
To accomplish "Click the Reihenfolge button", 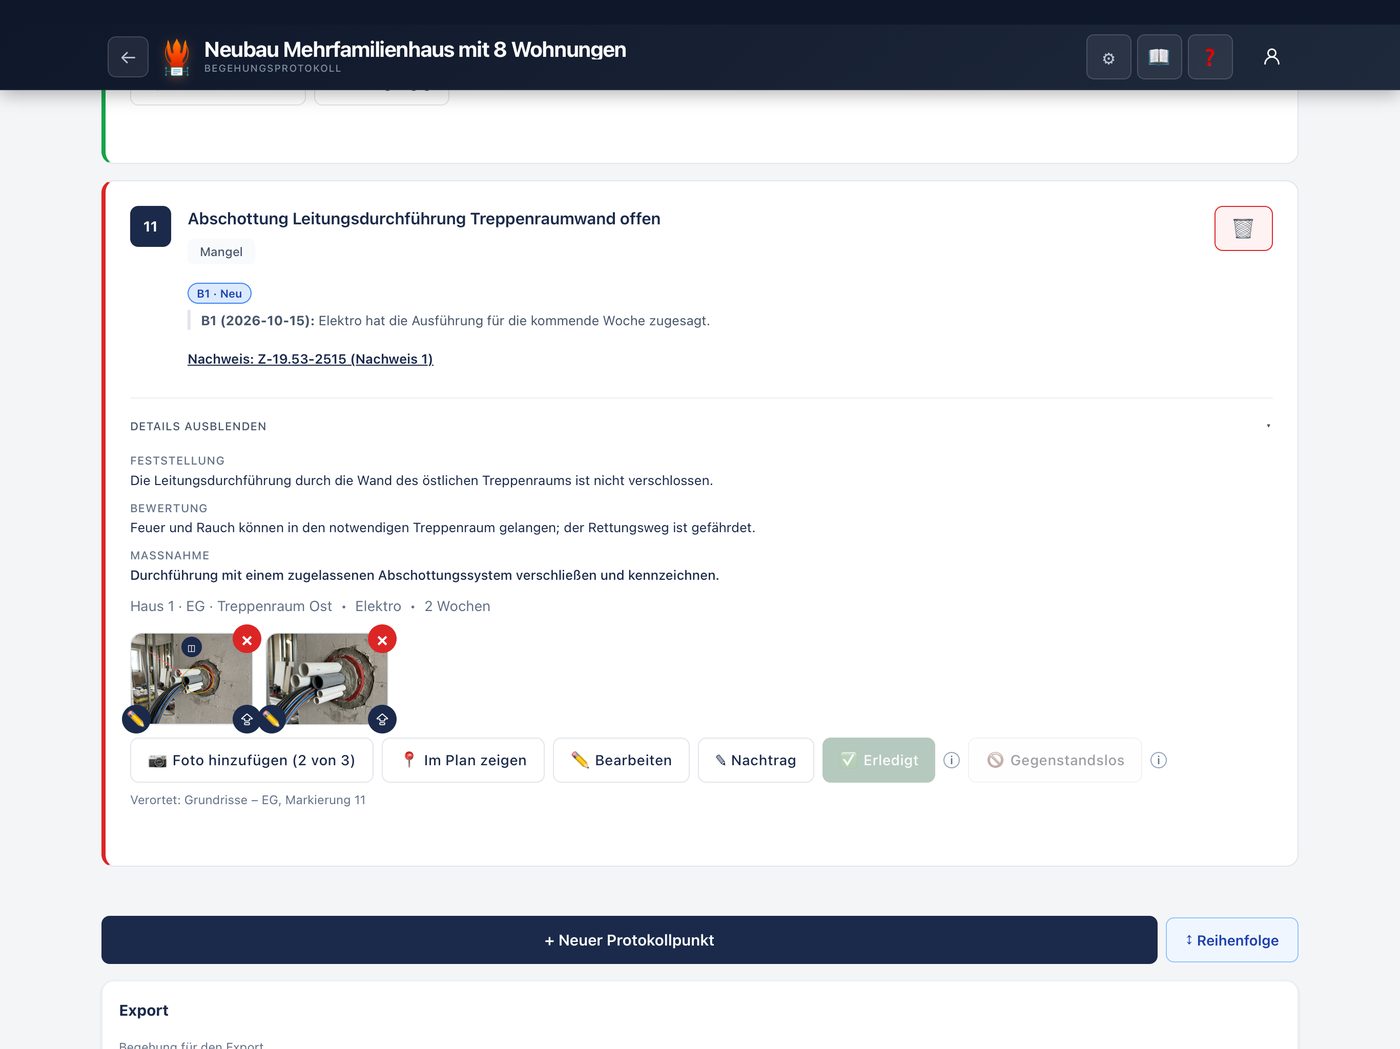I will (1232, 940).
